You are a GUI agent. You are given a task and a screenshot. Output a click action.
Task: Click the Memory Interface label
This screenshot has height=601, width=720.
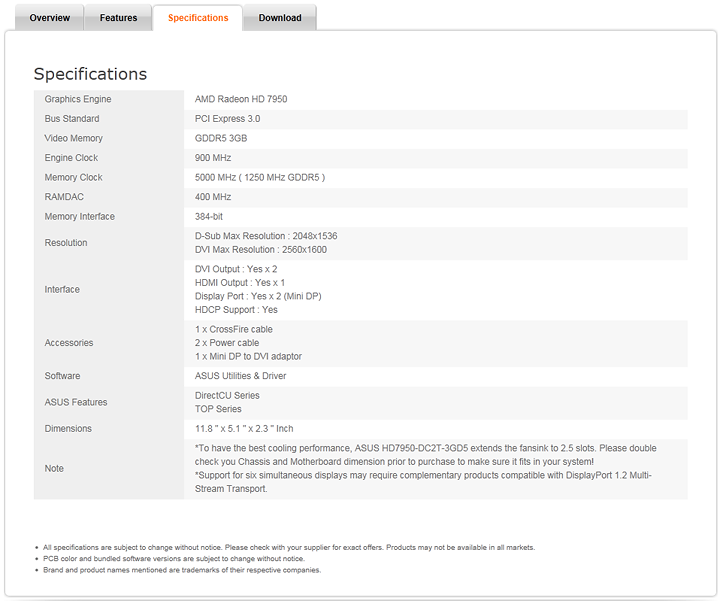click(79, 217)
